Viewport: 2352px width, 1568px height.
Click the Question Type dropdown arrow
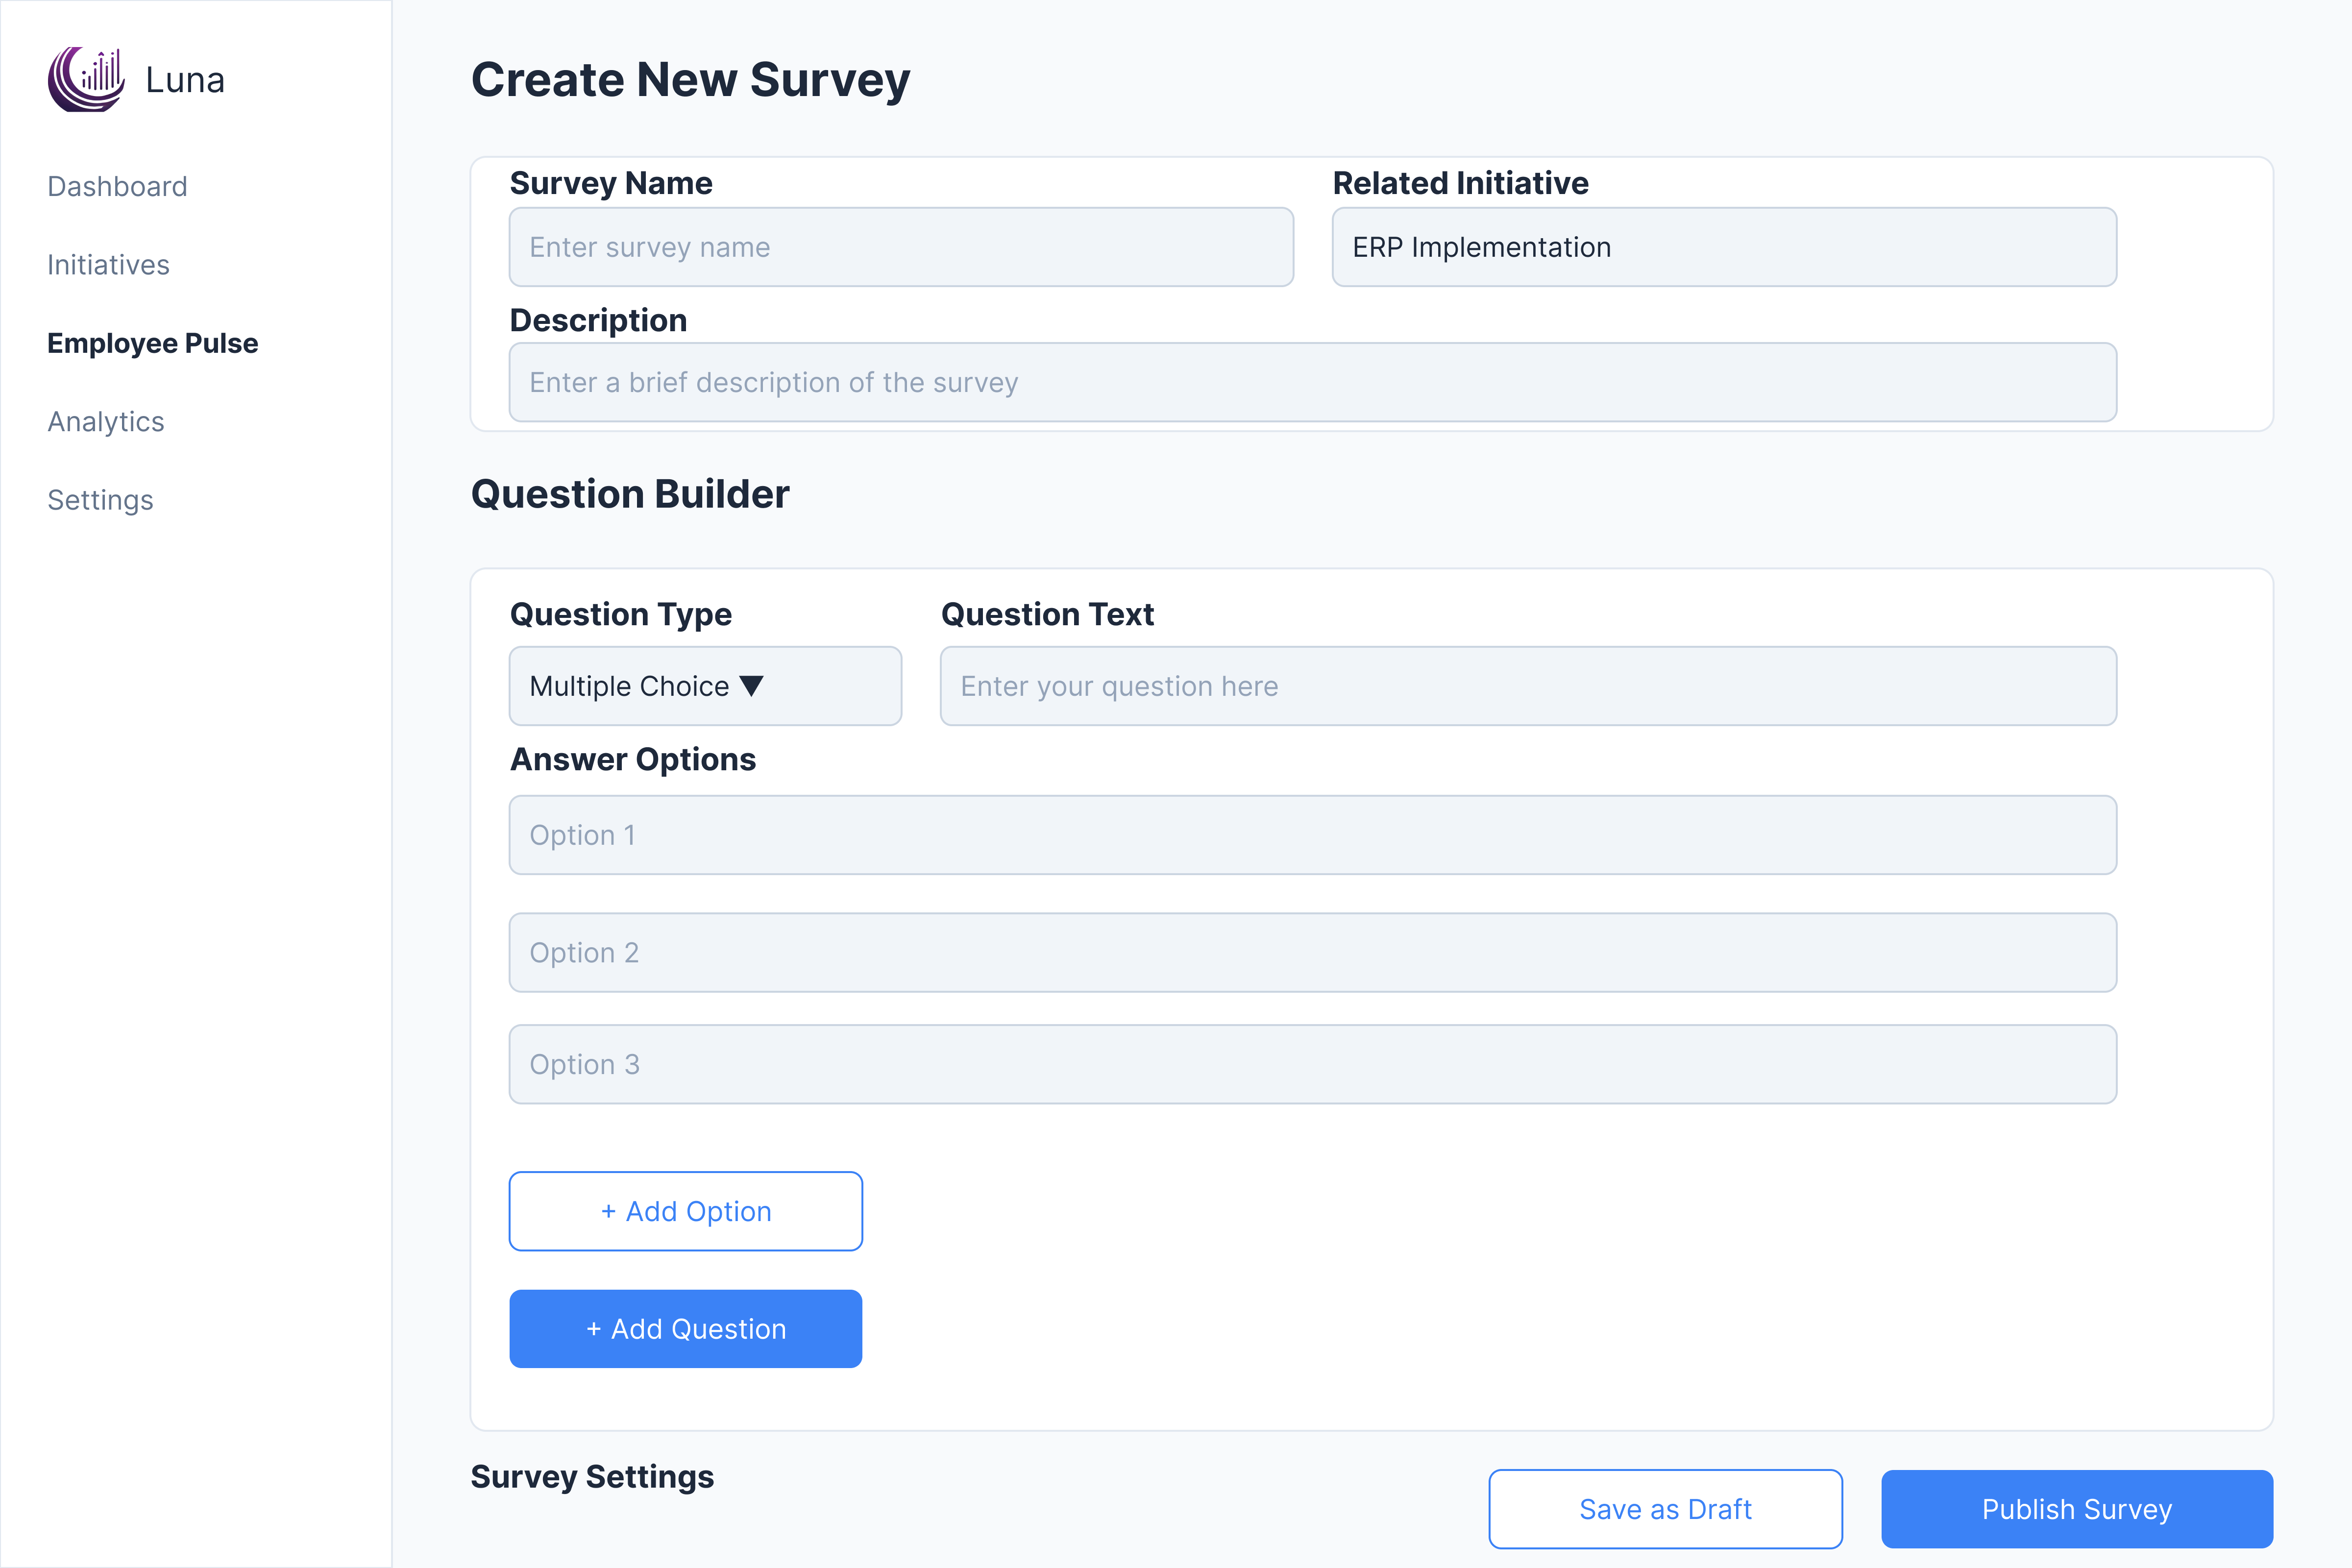tap(751, 686)
